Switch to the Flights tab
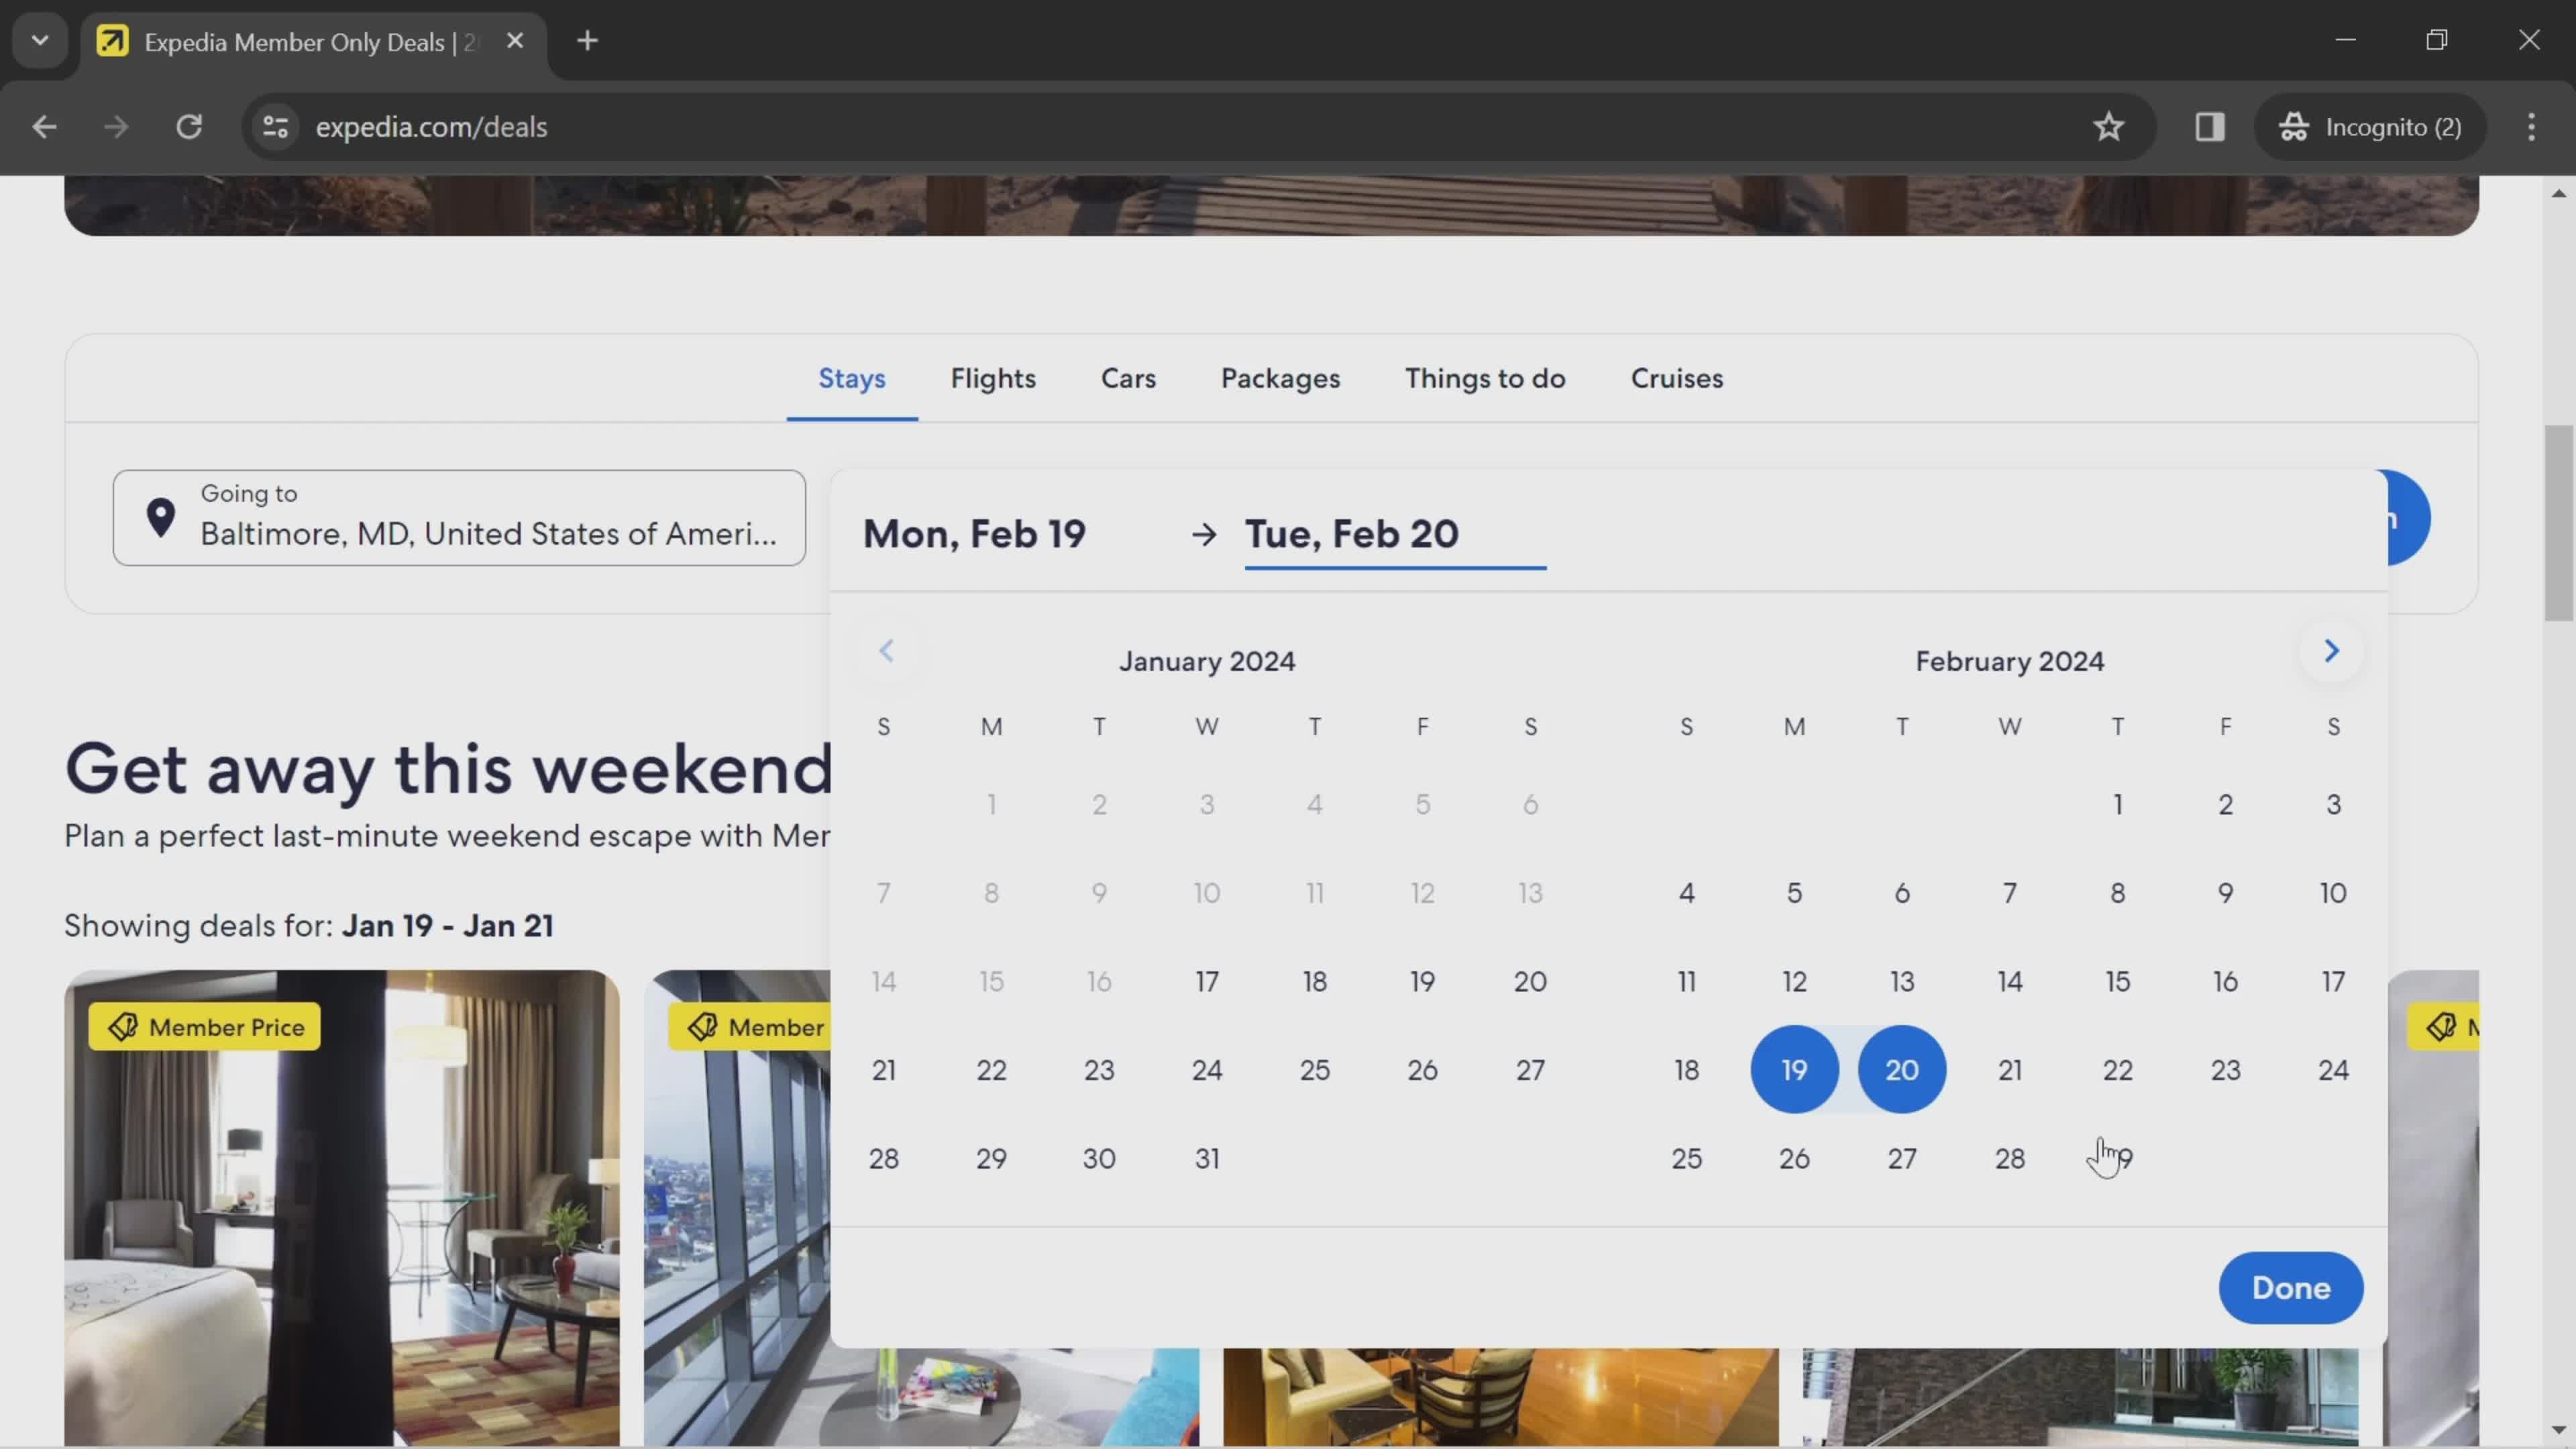 993,378
